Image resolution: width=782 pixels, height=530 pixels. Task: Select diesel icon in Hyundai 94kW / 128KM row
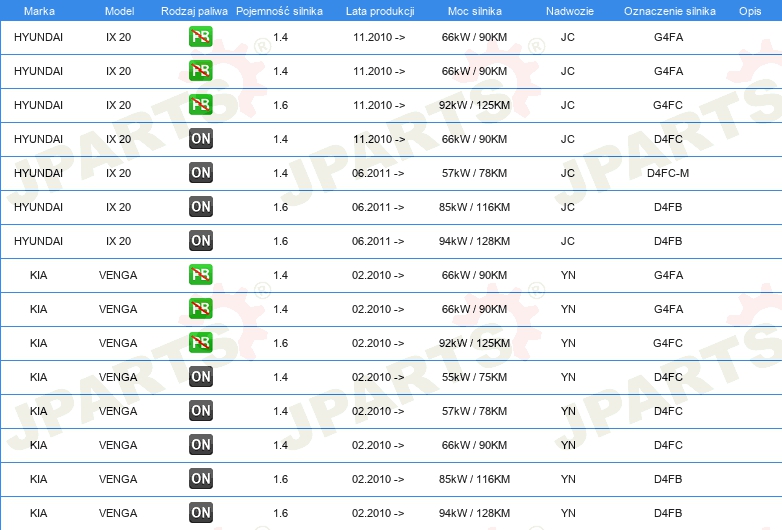[x=200, y=241]
